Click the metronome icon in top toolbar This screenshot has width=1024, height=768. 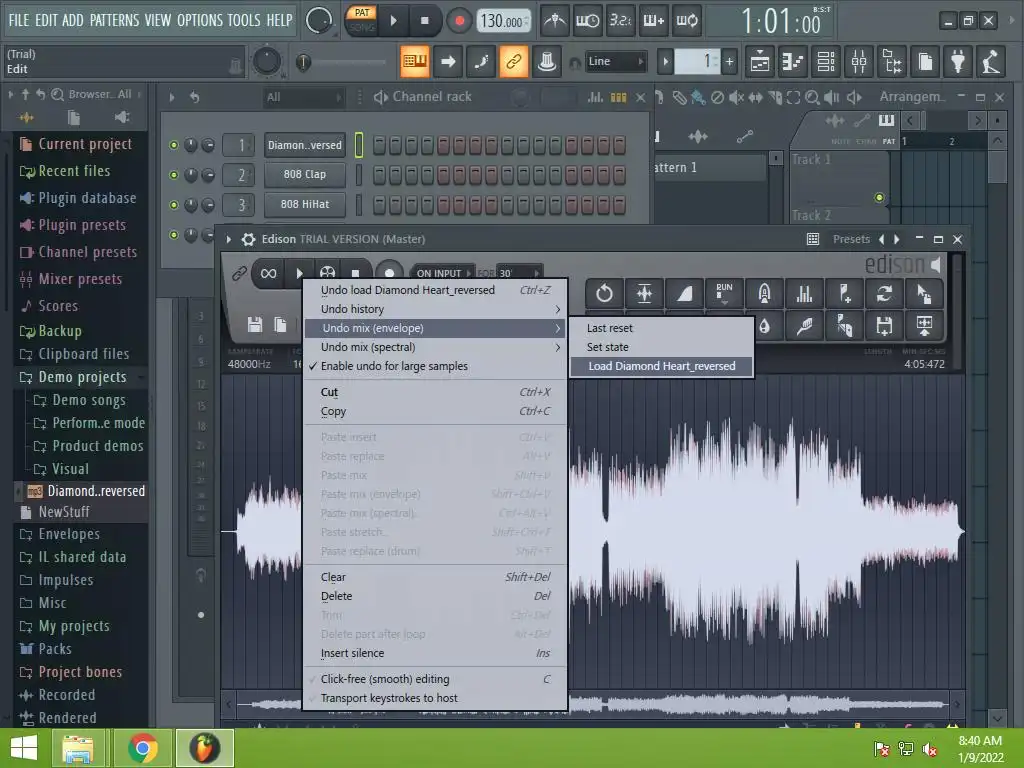(555, 21)
